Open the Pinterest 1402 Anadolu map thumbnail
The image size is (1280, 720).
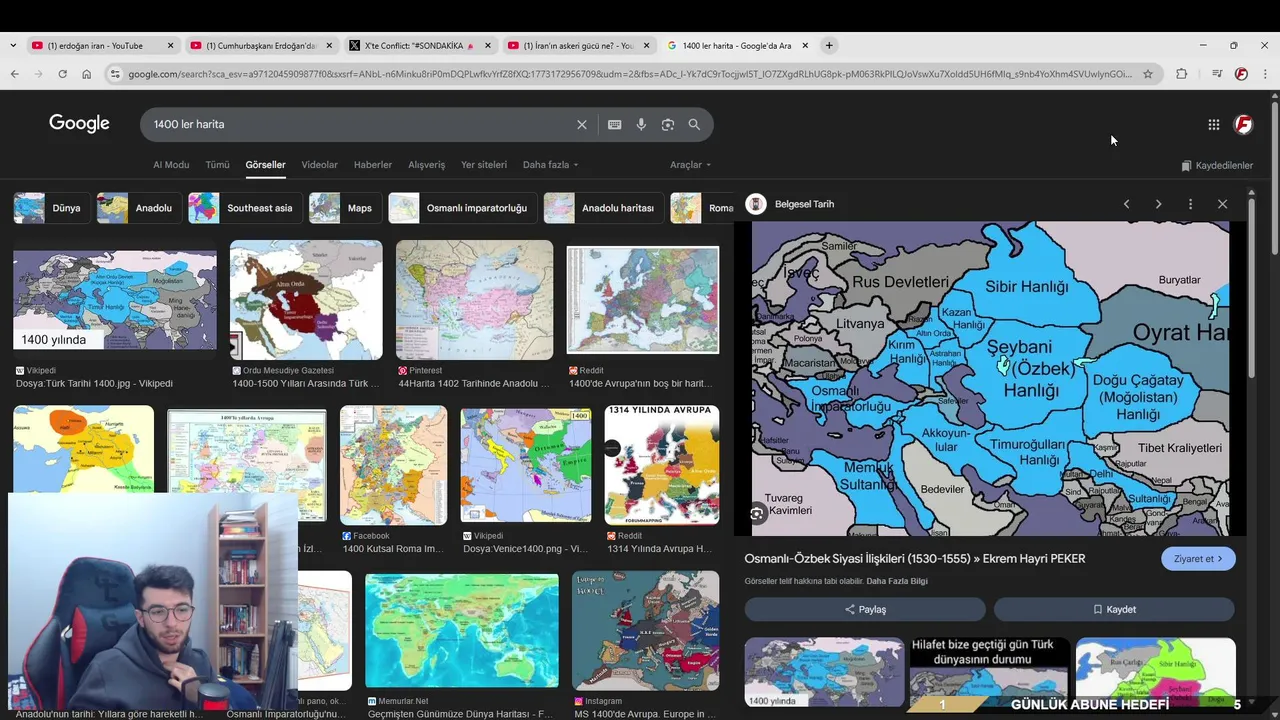click(x=474, y=300)
